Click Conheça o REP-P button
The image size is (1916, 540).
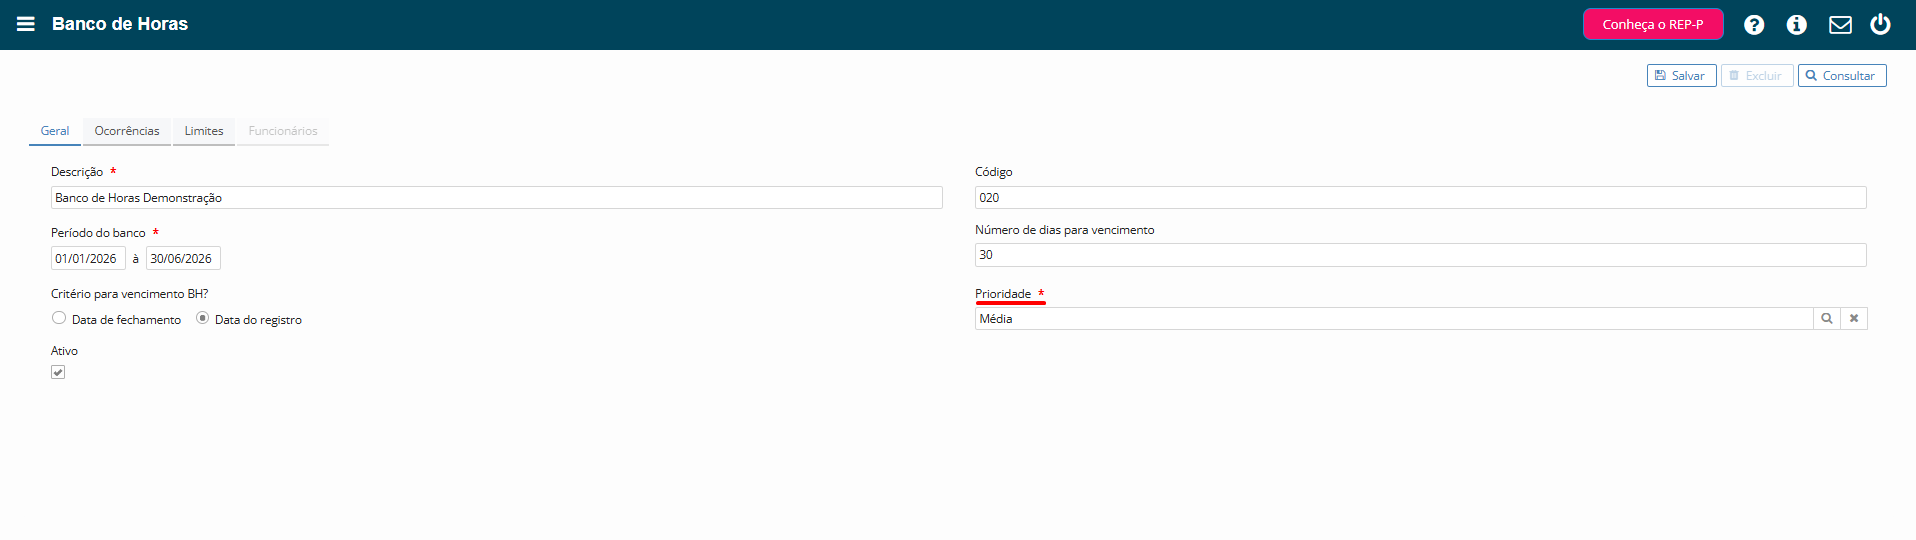click(1653, 24)
